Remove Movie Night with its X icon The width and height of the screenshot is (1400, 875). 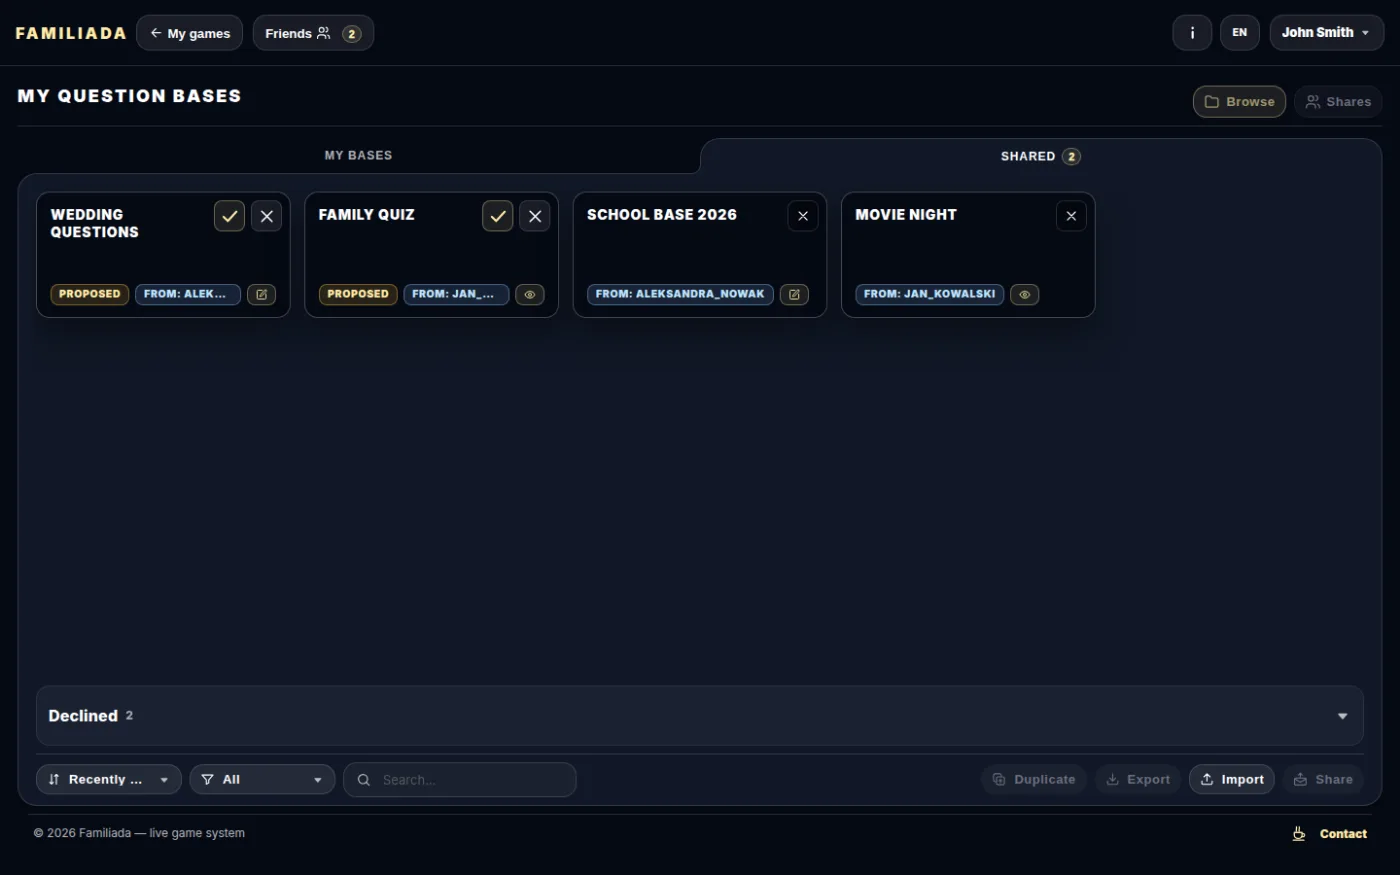click(x=1071, y=216)
